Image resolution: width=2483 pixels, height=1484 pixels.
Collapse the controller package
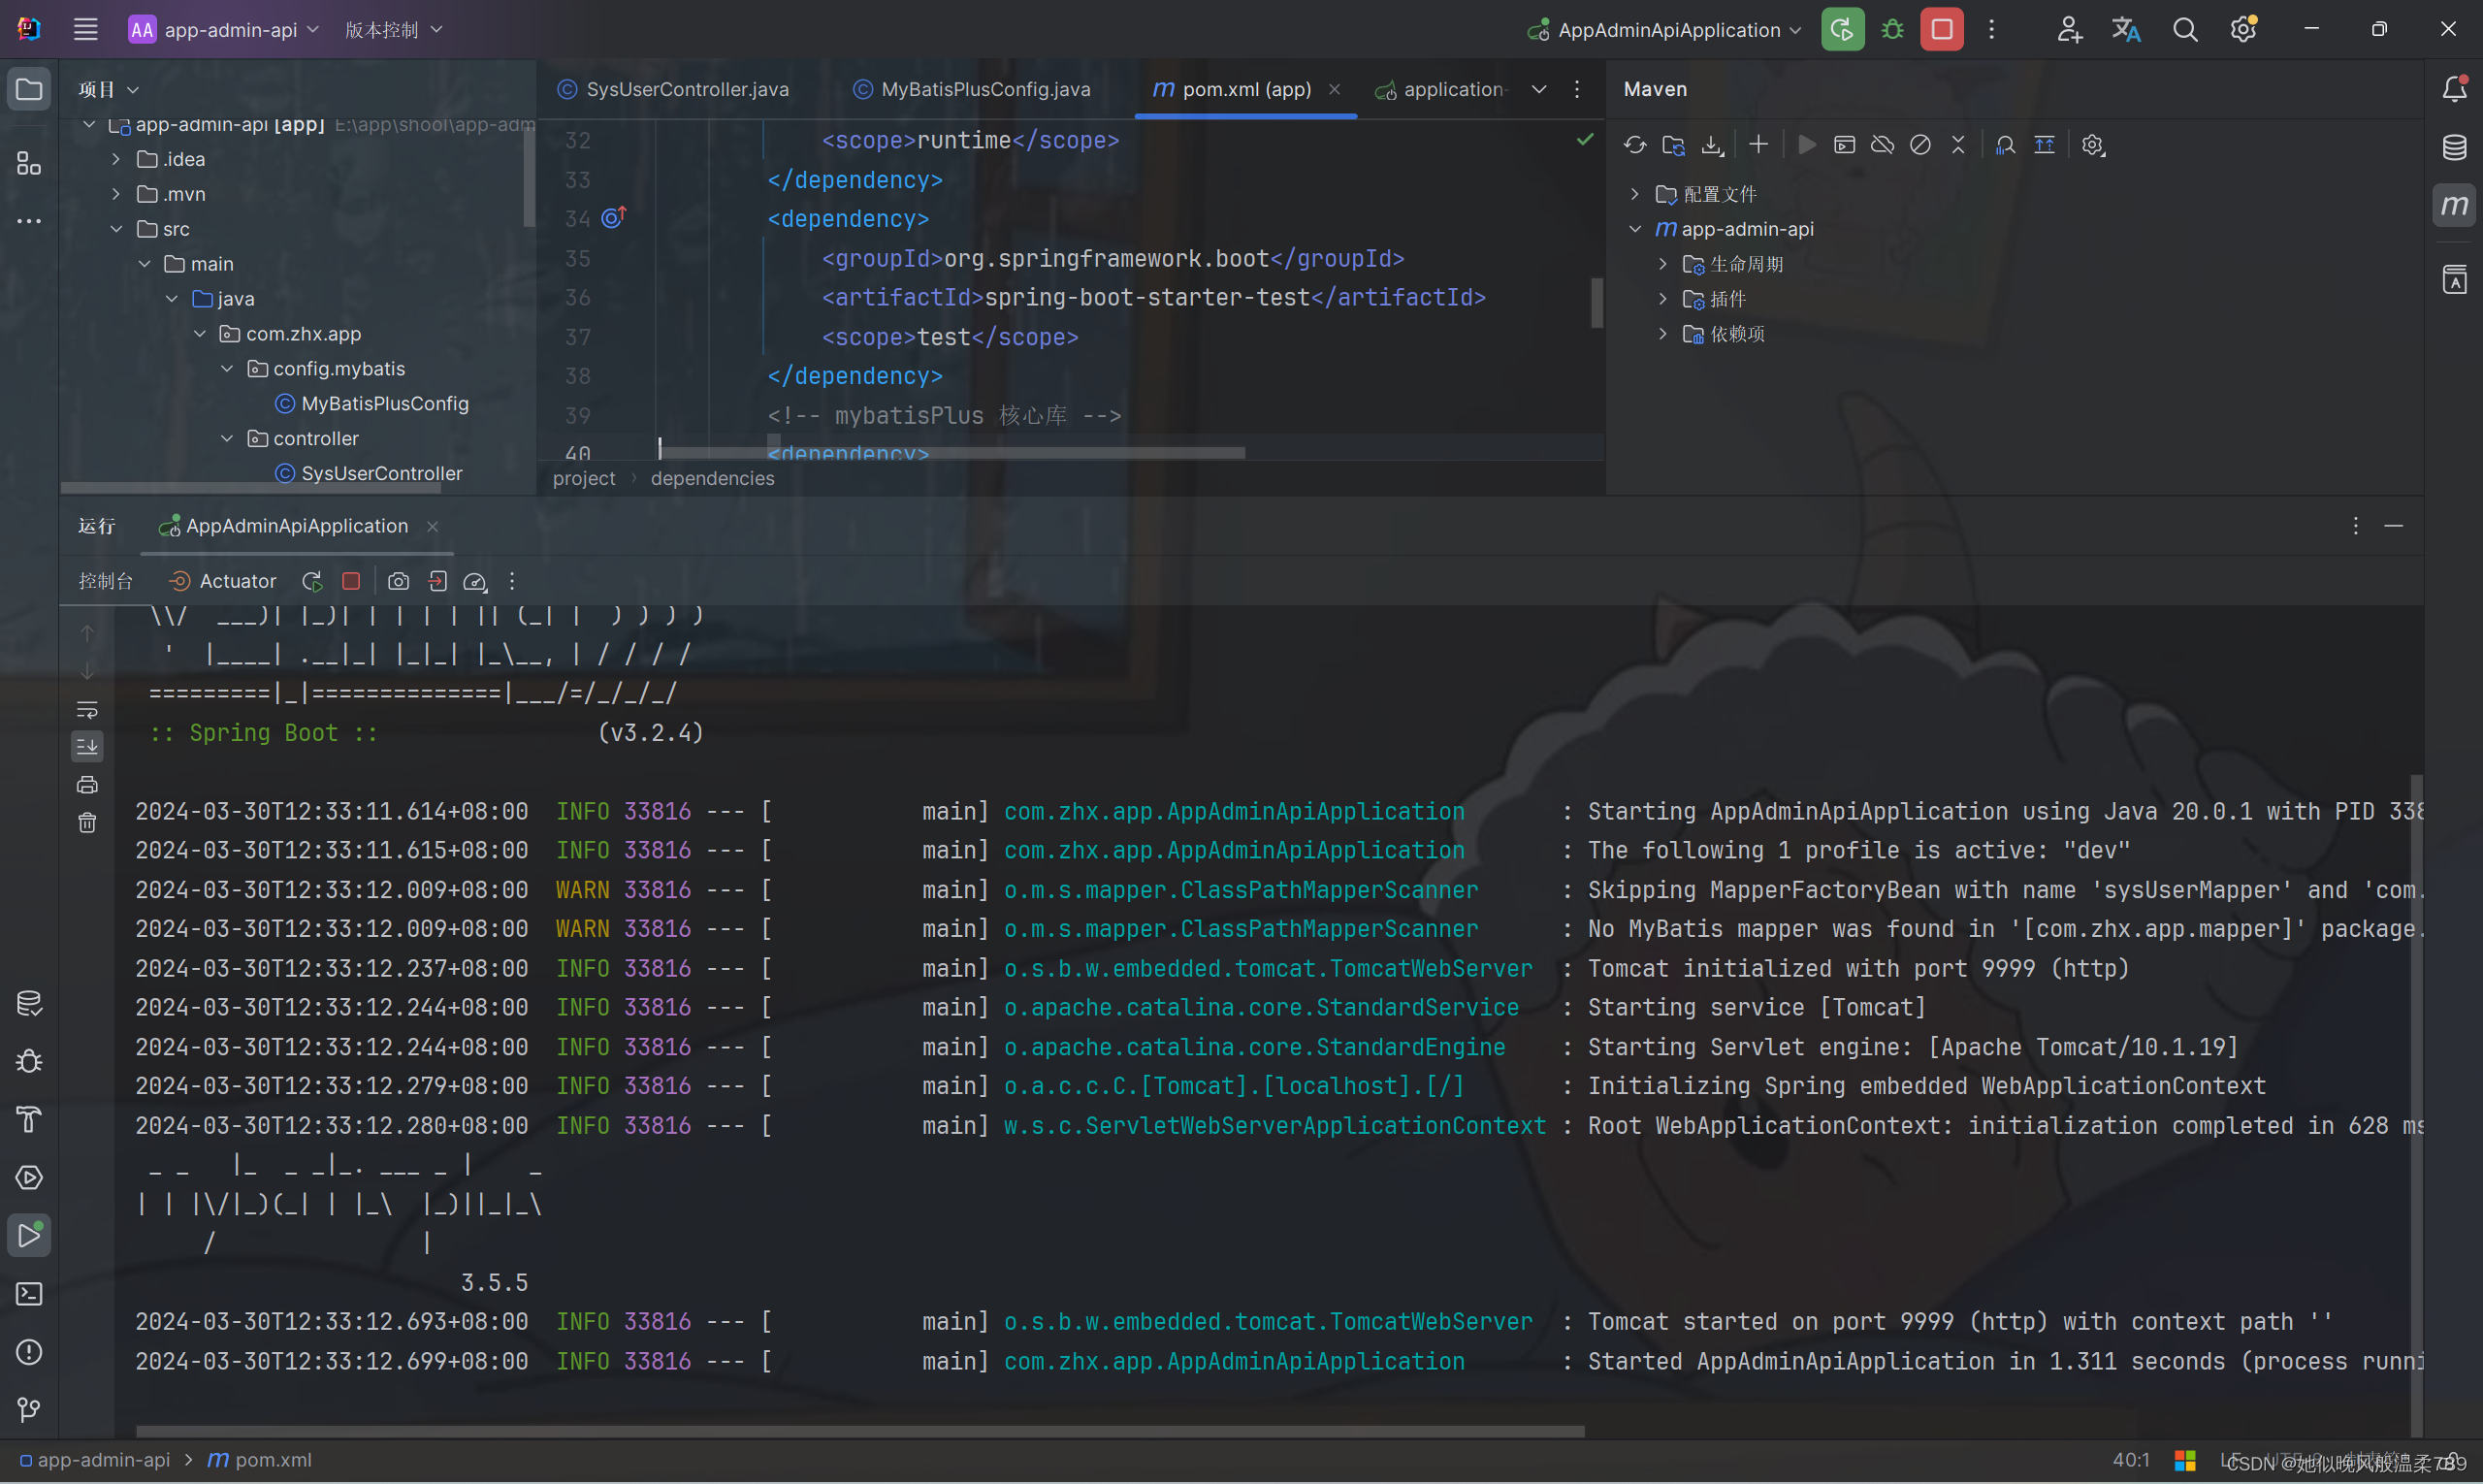227,439
